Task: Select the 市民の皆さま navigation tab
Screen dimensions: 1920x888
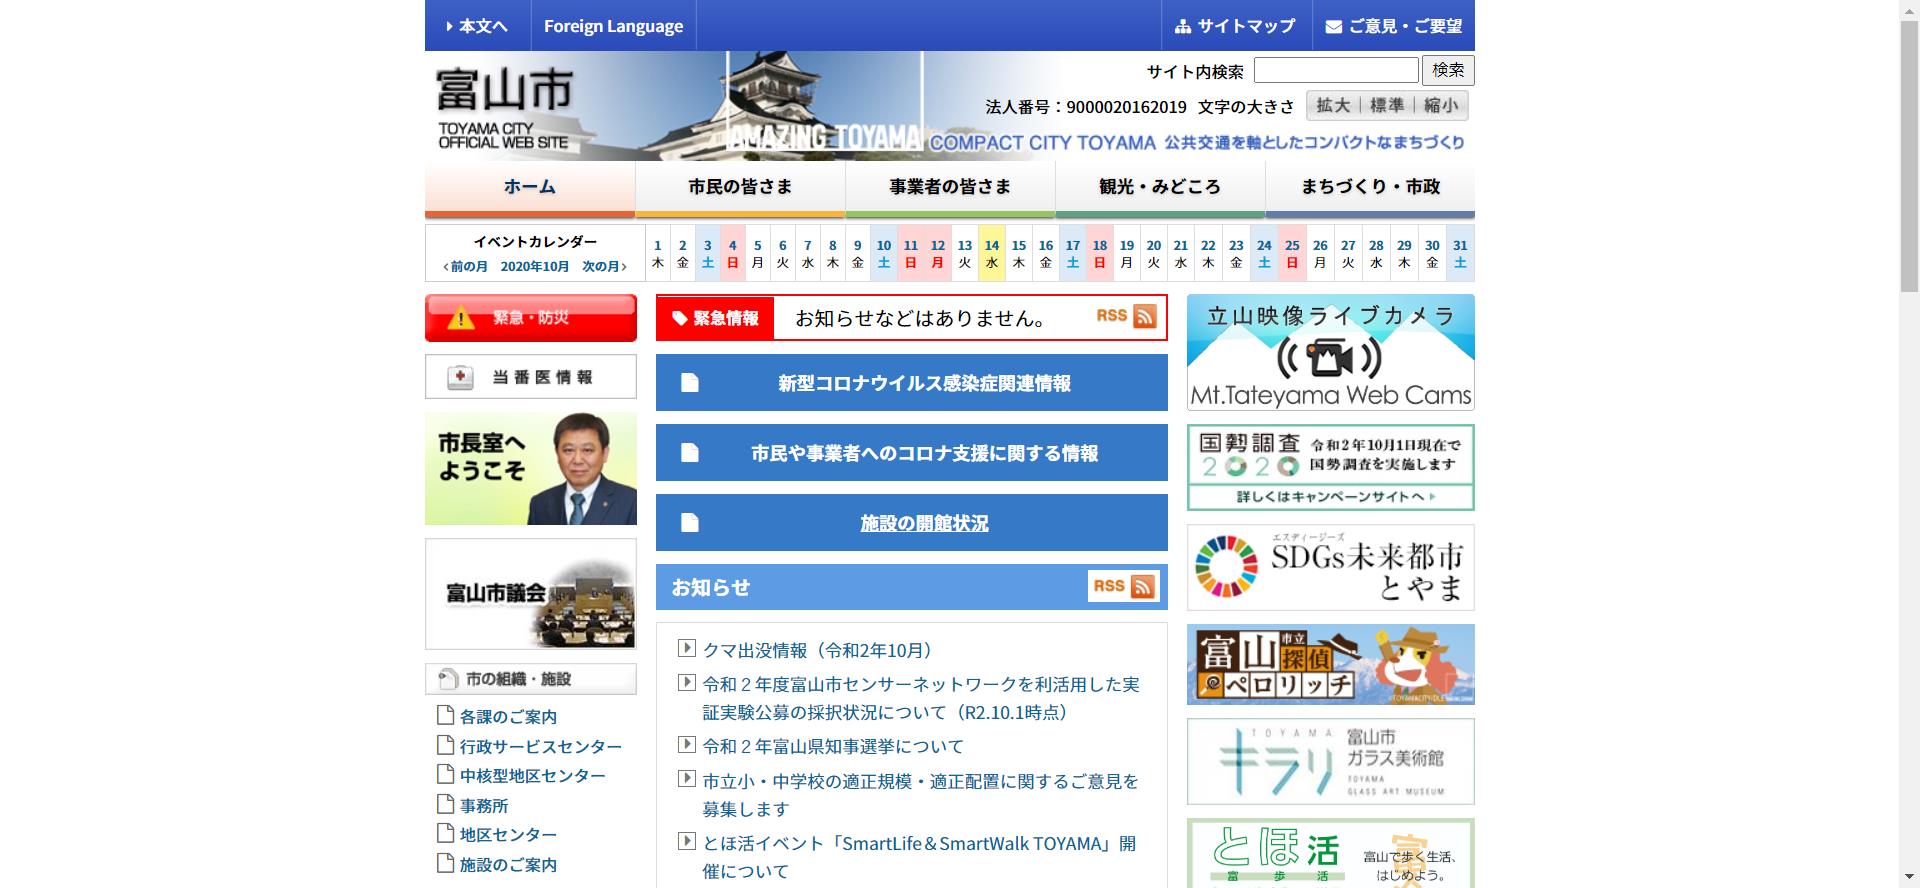Action: (x=740, y=187)
